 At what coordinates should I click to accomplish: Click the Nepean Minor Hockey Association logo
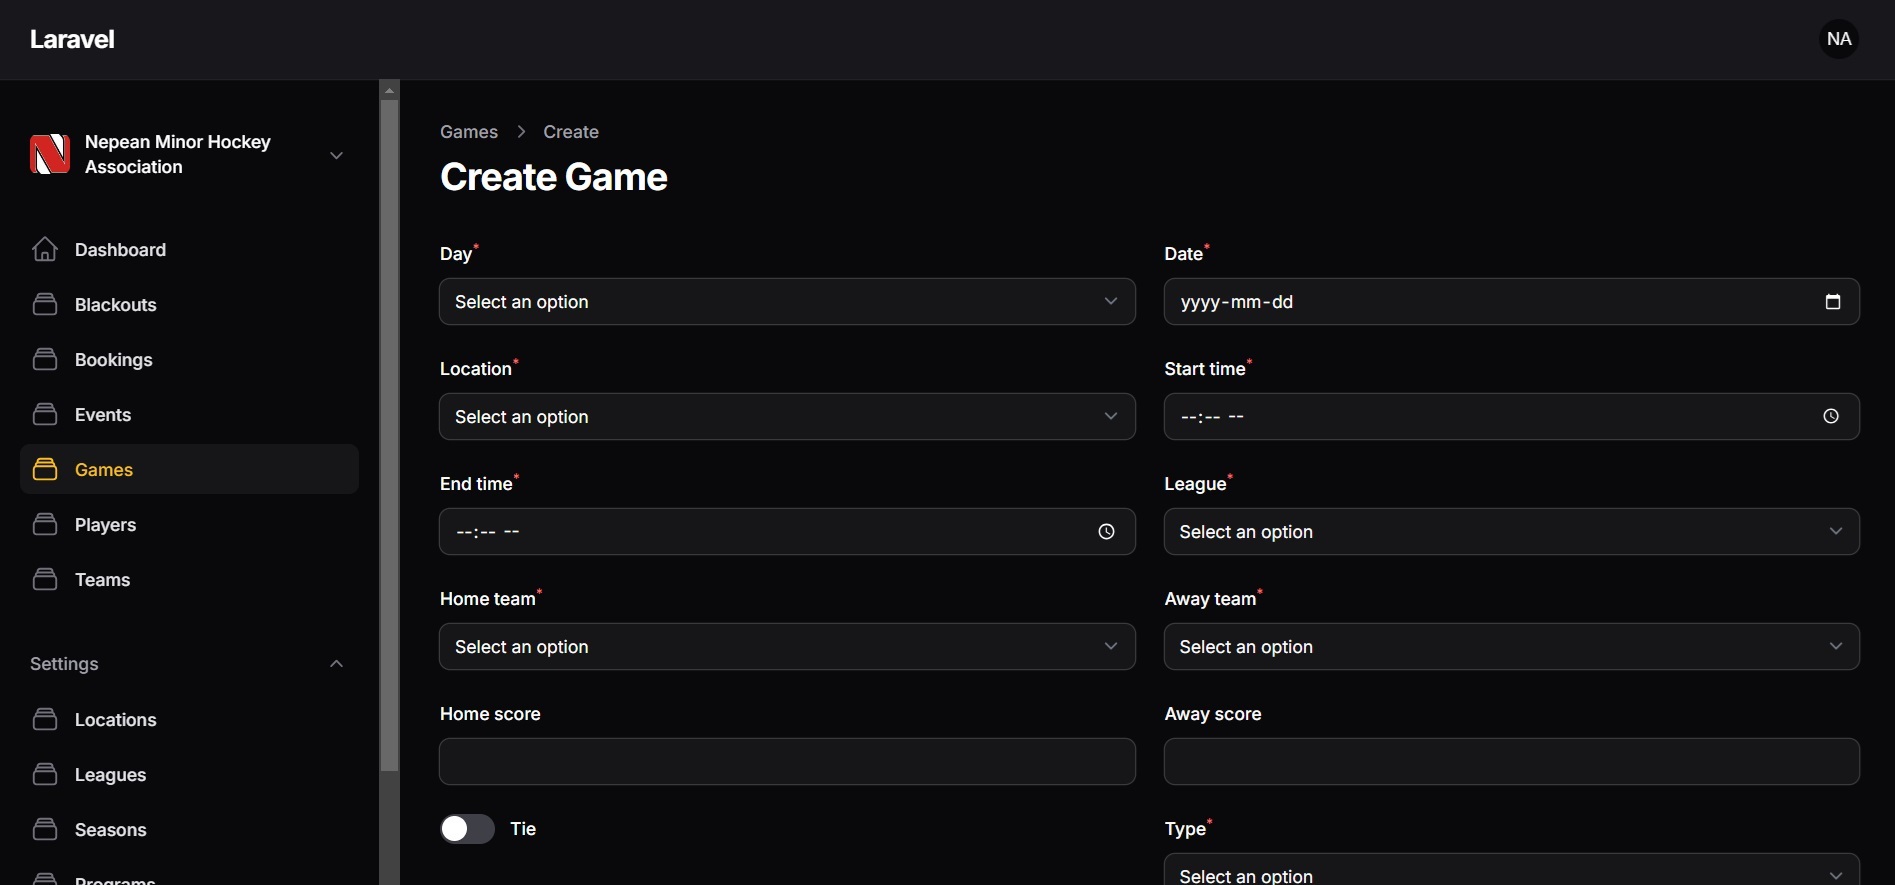tap(50, 154)
